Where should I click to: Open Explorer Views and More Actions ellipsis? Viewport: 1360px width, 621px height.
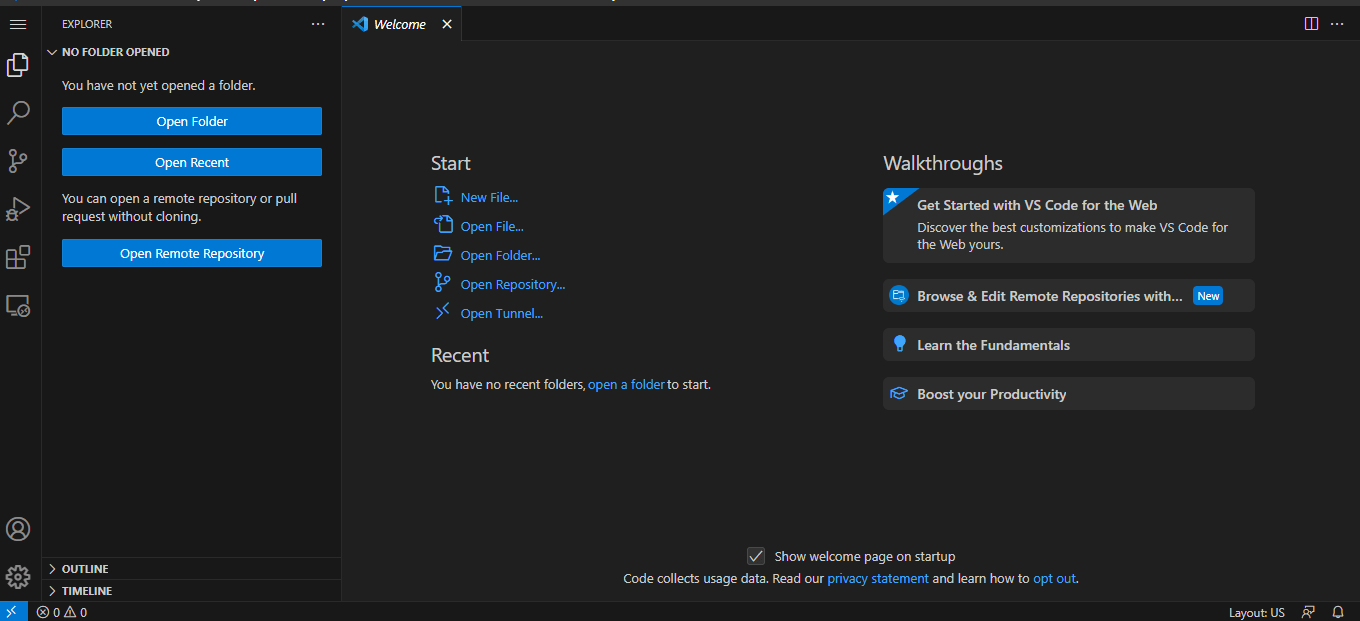(318, 24)
